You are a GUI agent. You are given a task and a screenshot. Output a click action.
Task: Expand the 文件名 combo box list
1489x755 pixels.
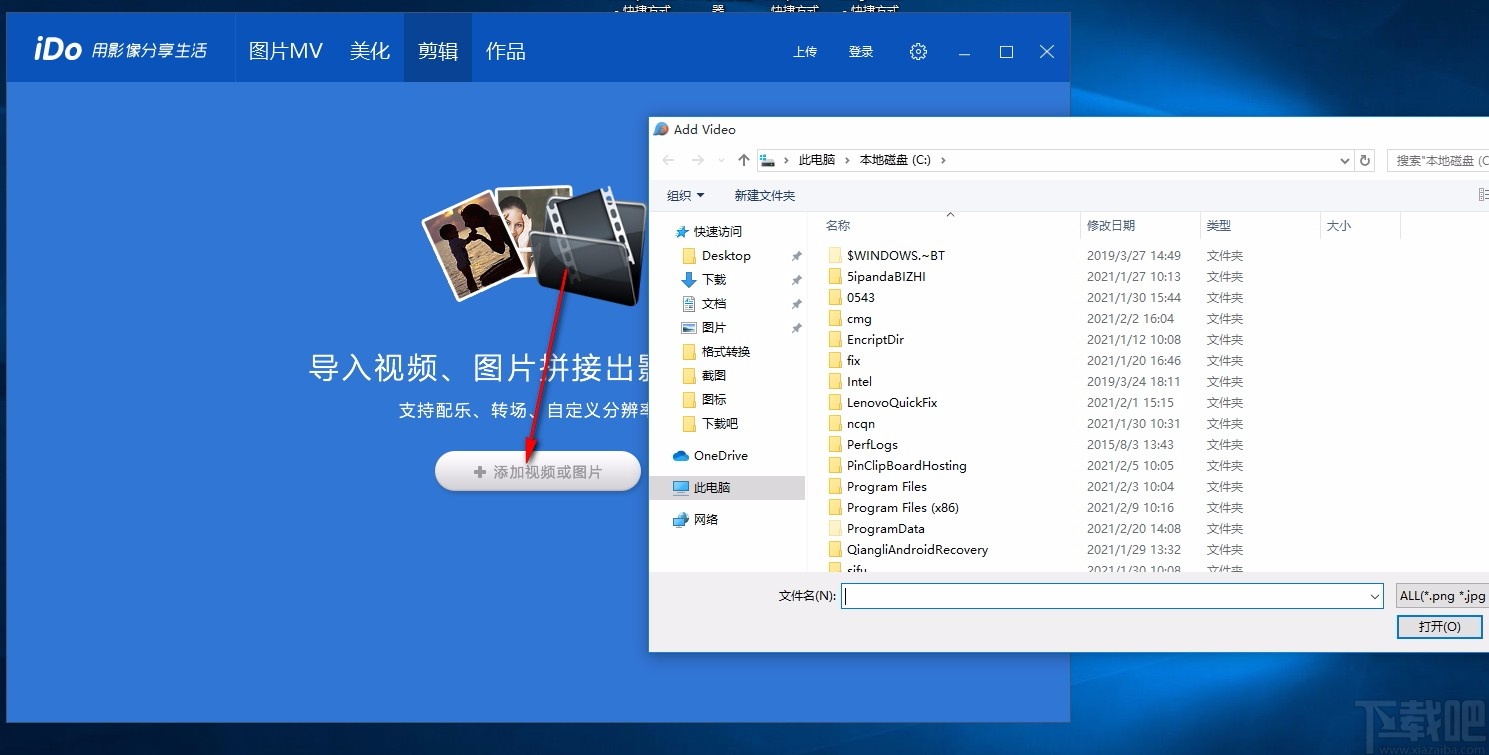(1376, 596)
